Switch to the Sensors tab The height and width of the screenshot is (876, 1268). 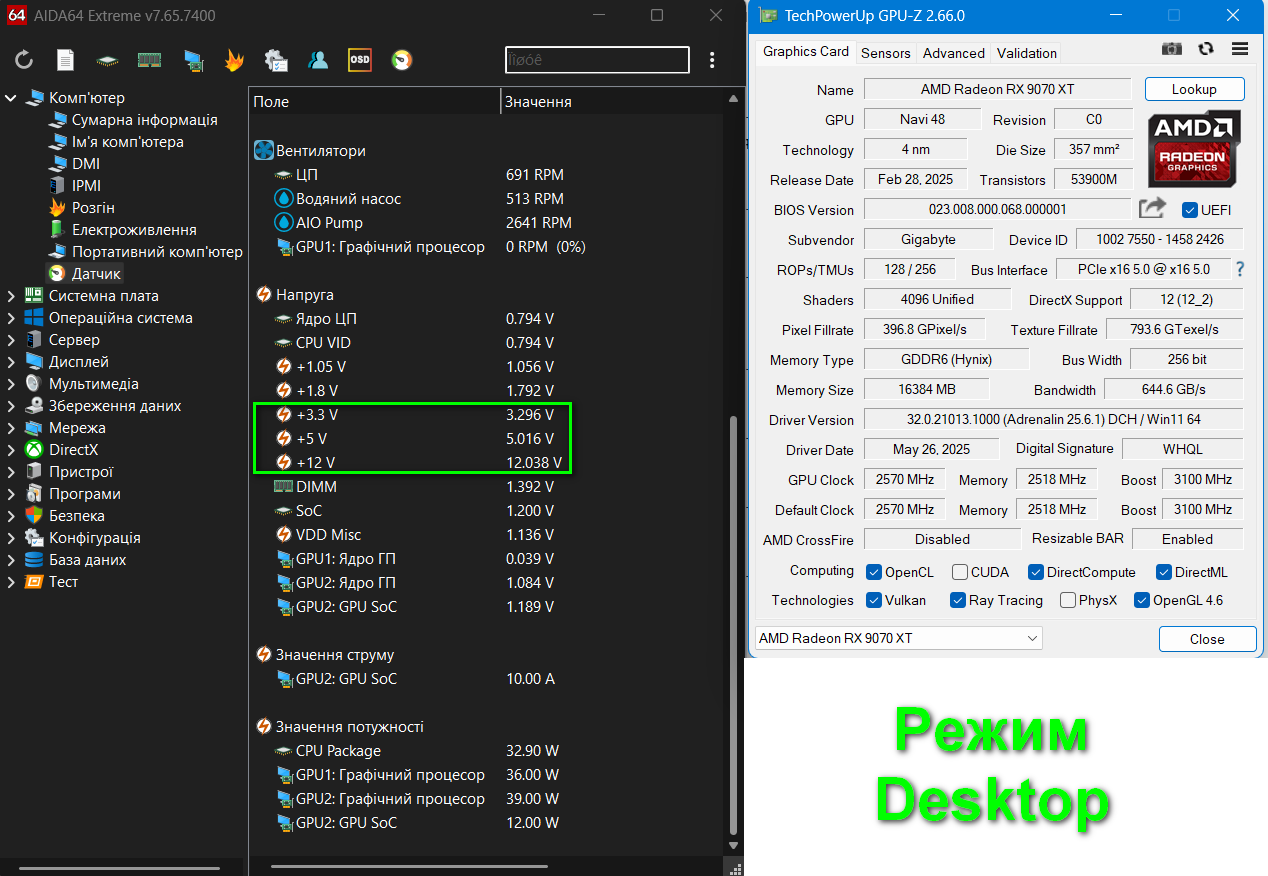click(886, 53)
